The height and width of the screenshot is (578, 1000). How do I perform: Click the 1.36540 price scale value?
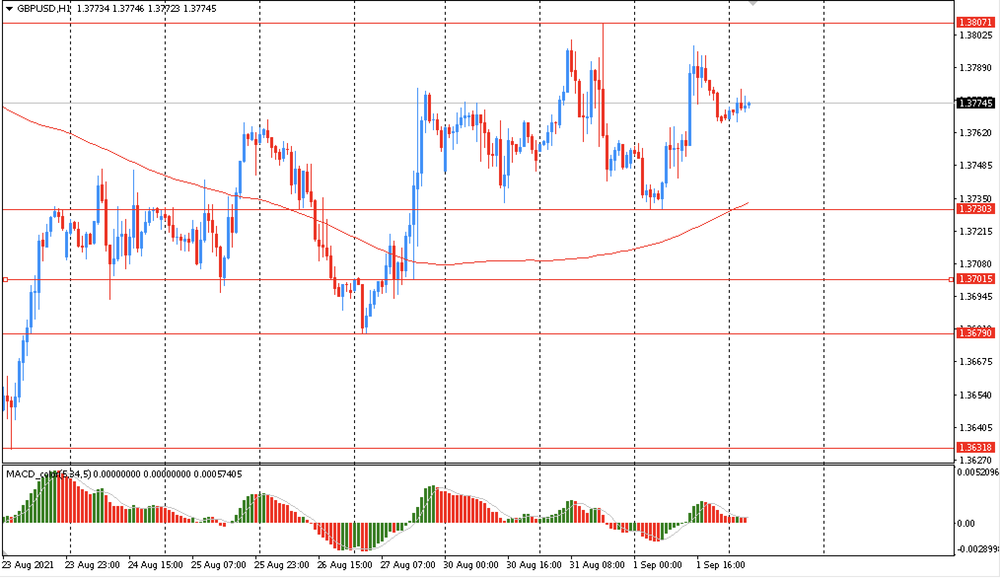coord(976,395)
